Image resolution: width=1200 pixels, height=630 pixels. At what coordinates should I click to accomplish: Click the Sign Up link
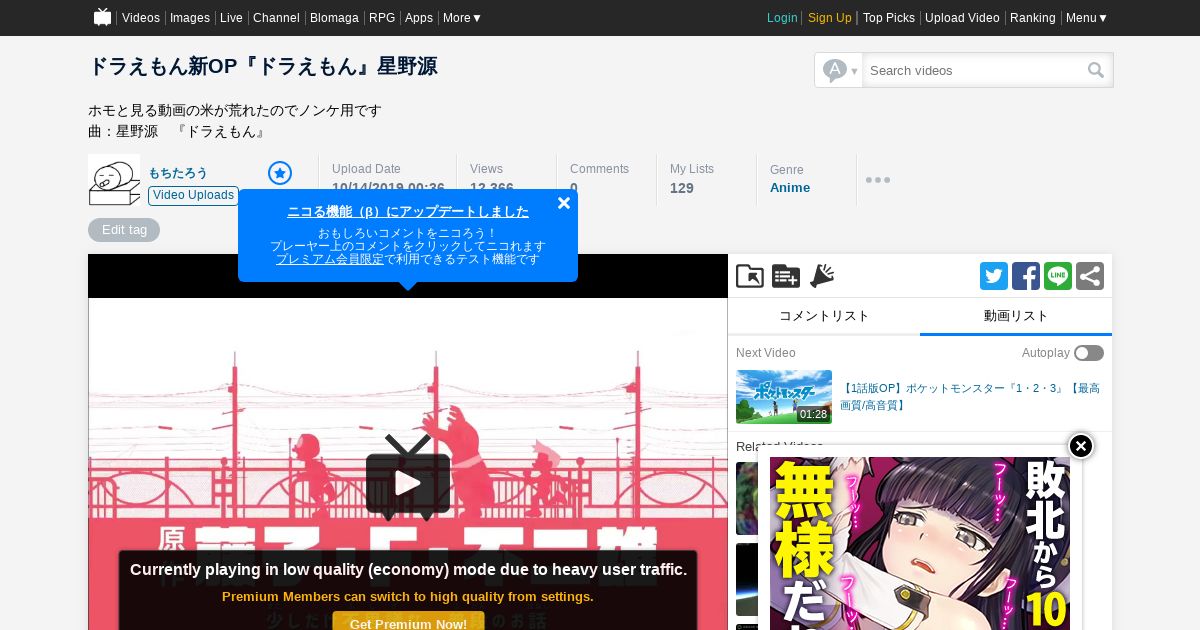coord(830,18)
